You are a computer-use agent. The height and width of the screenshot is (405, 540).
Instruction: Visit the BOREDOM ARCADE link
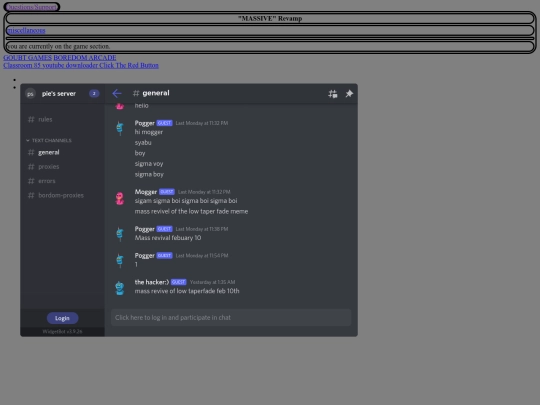85,58
